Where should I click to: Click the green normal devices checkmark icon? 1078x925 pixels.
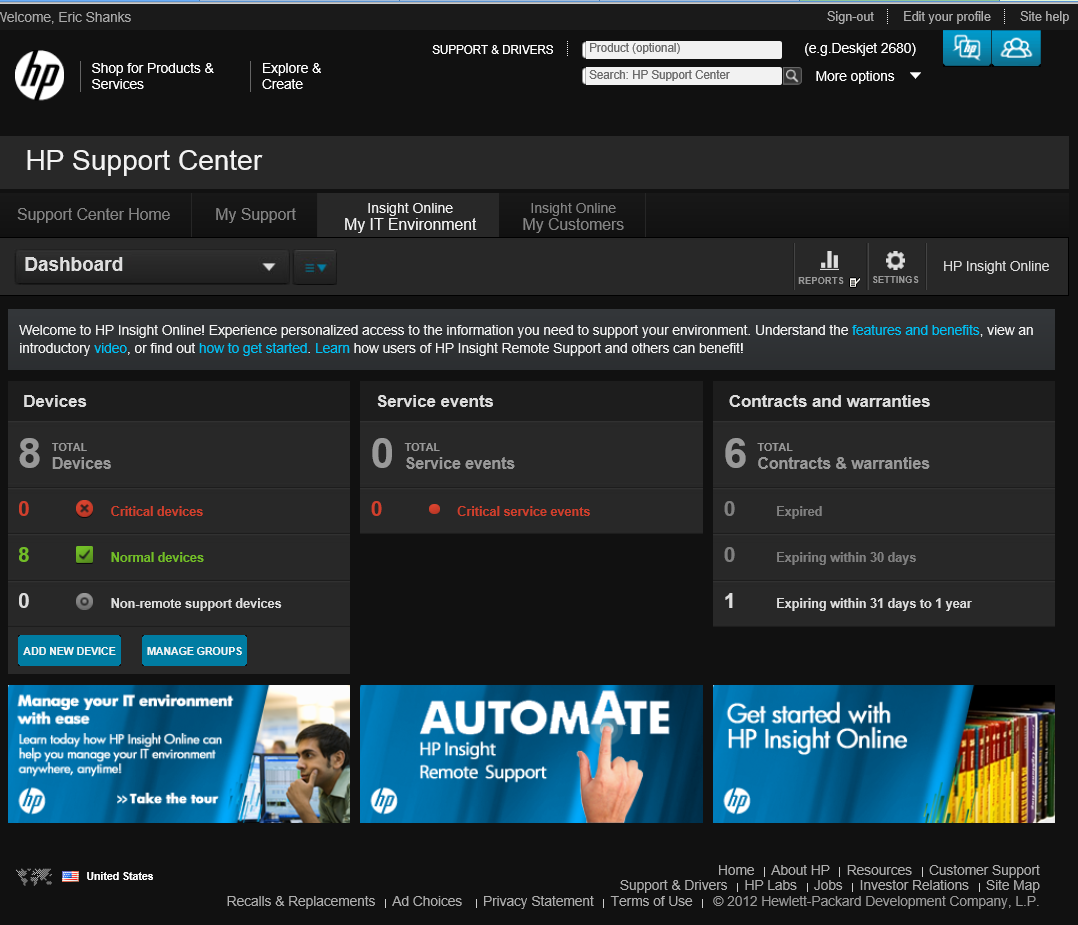tap(85, 556)
